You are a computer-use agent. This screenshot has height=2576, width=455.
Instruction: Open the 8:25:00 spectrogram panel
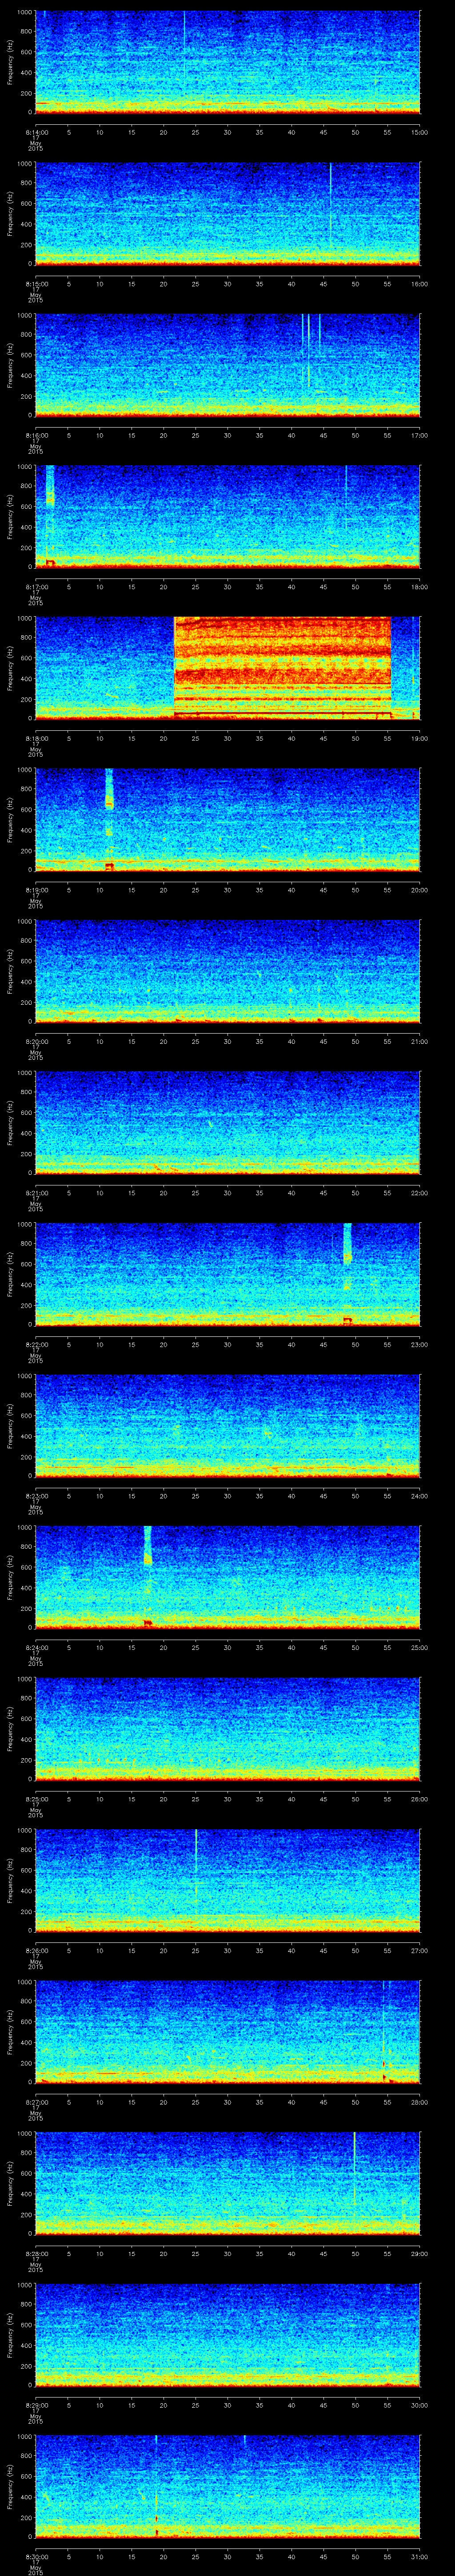pos(227,1728)
